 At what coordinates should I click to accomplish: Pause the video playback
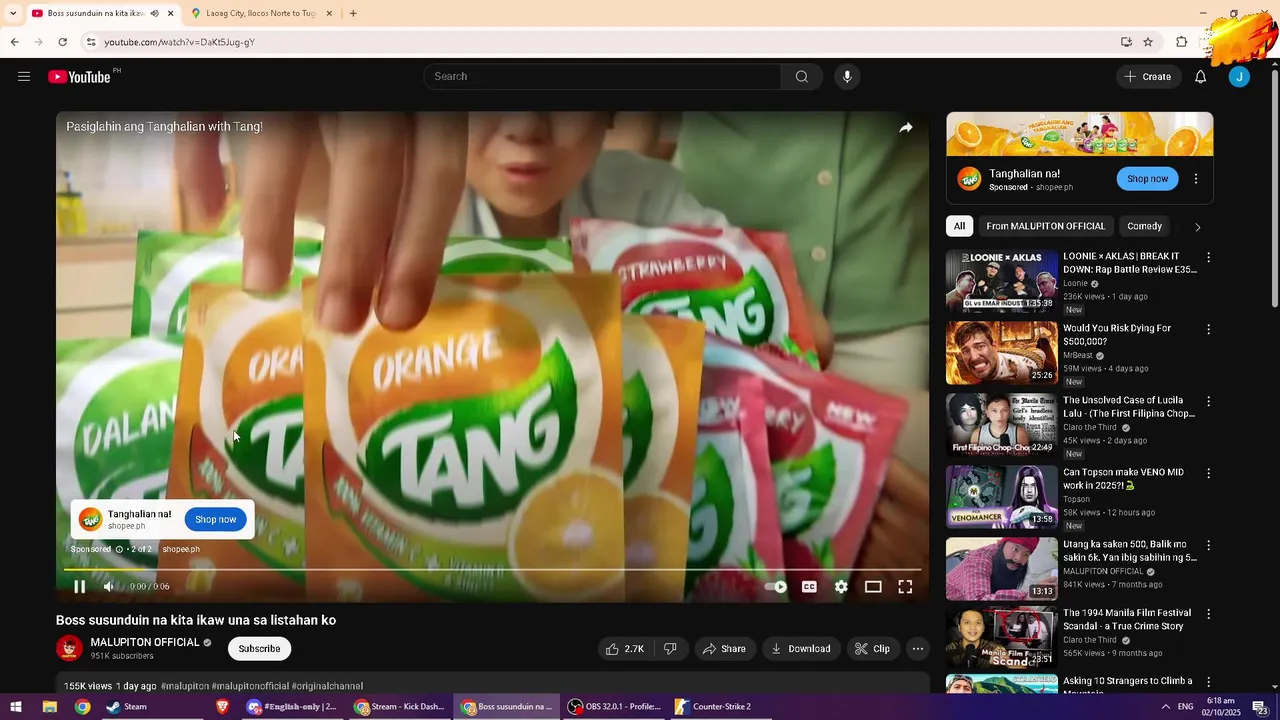(80, 587)
